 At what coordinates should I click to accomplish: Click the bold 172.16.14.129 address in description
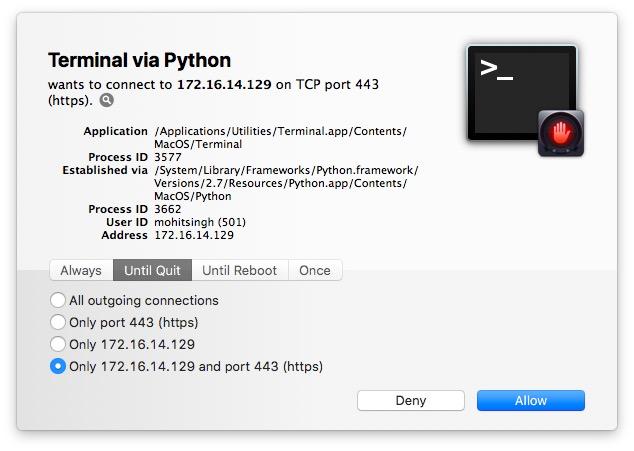pos(224,85)
